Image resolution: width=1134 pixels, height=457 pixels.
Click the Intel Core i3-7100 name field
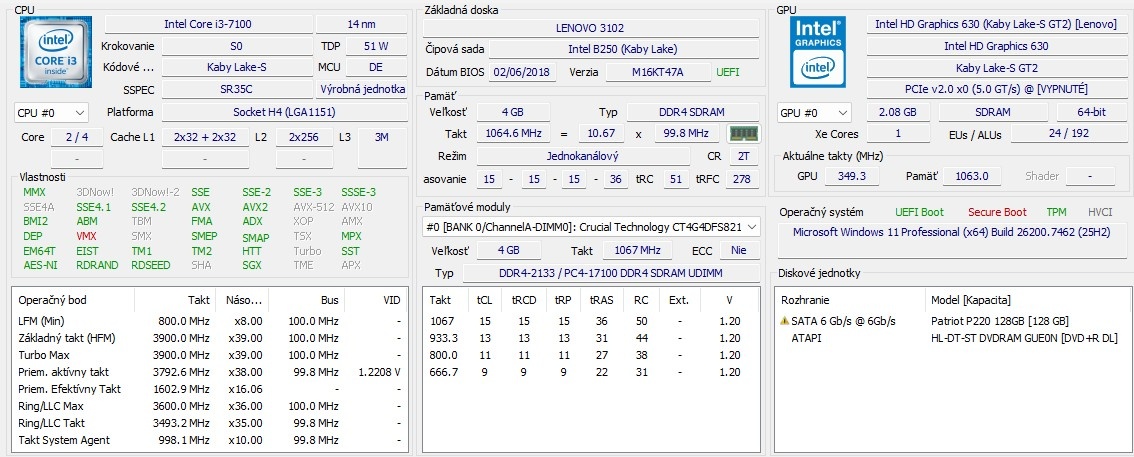pyautogui.click(x=208, y=24)
